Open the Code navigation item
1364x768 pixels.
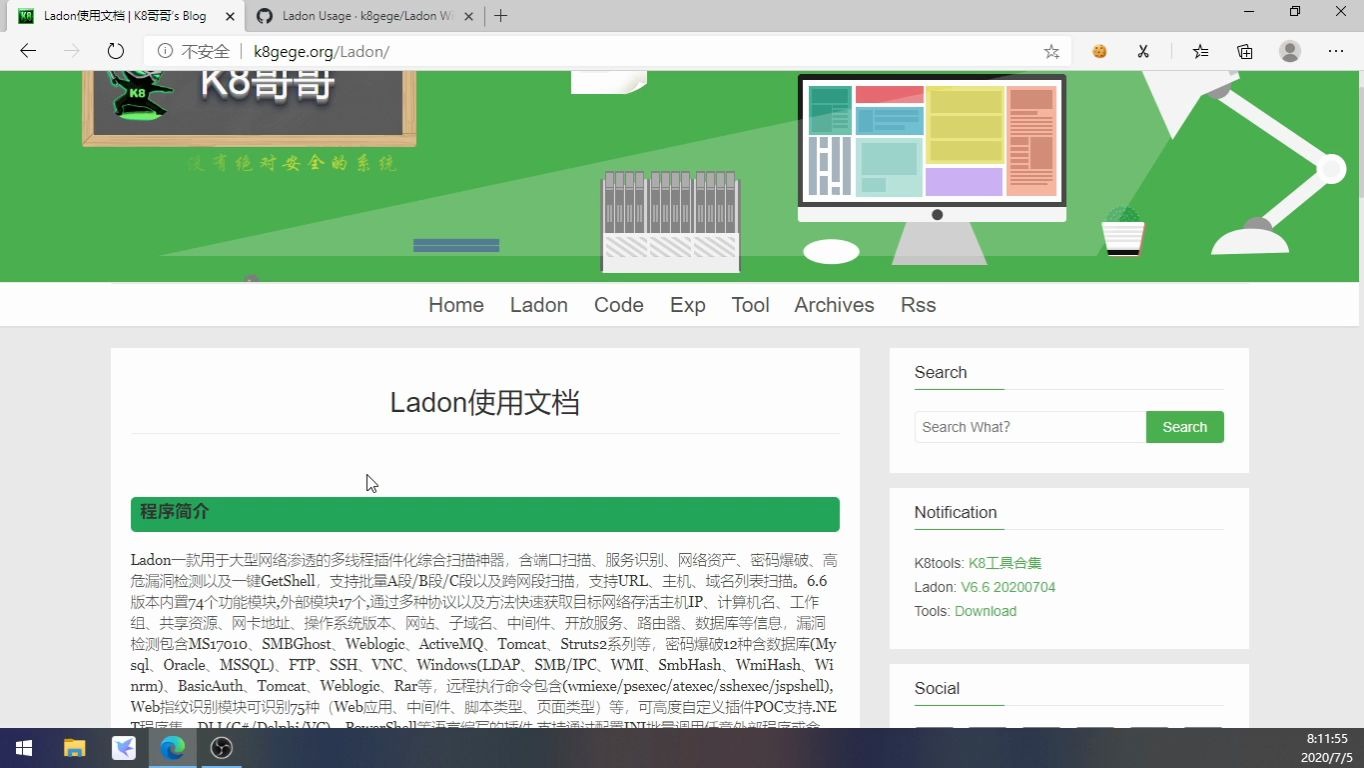point(619,305)
